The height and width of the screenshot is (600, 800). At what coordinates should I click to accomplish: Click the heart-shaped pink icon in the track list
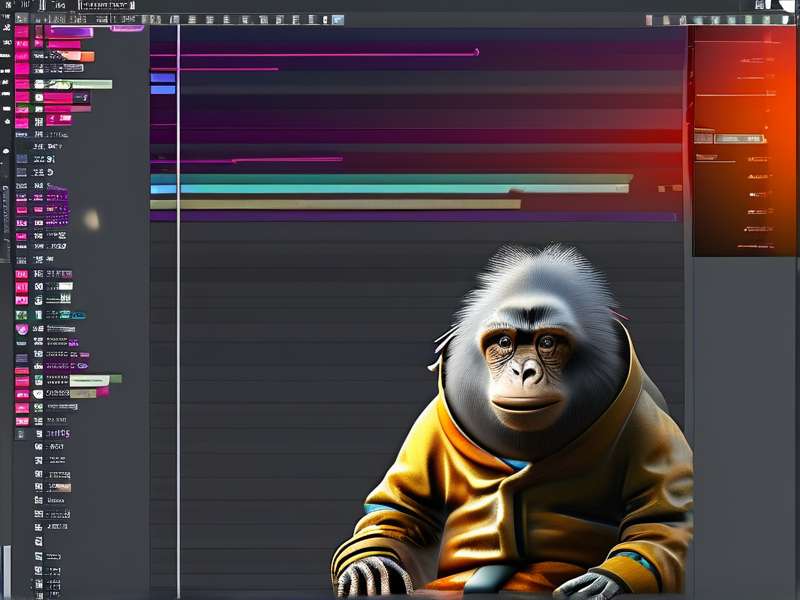22,329
